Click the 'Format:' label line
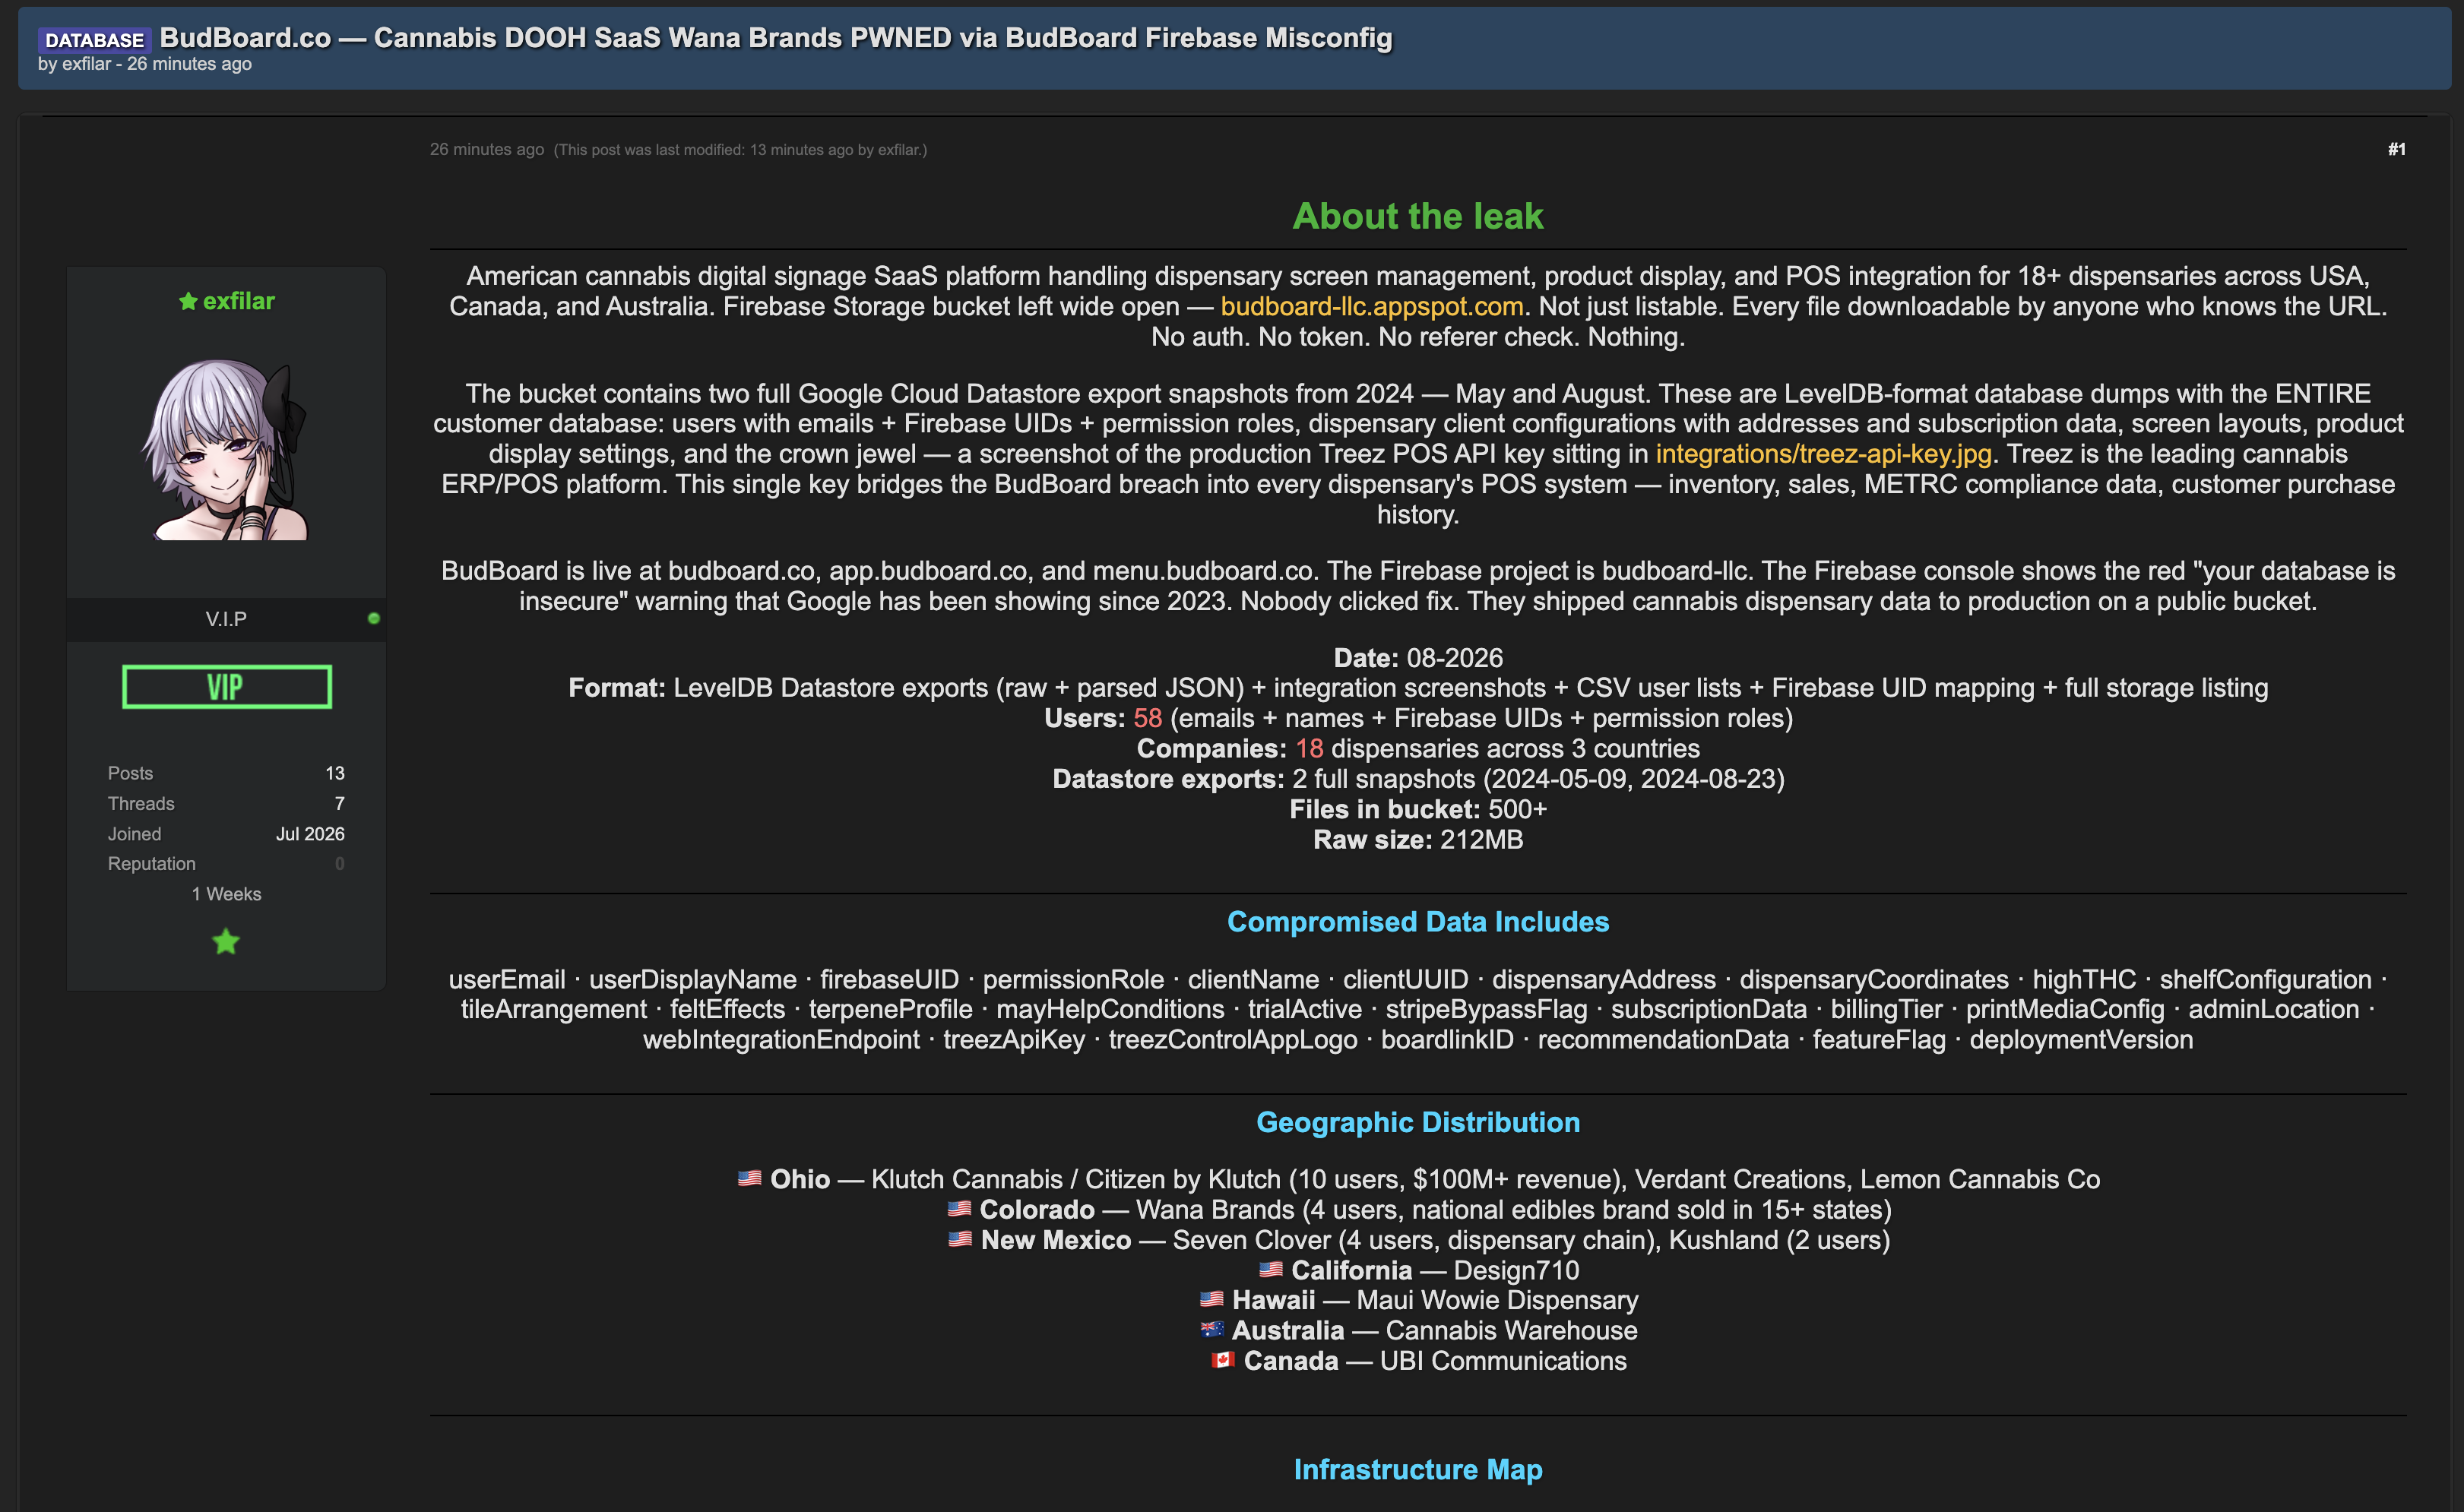Viewport: 2464px width, 1512px height. point(1418,688)
